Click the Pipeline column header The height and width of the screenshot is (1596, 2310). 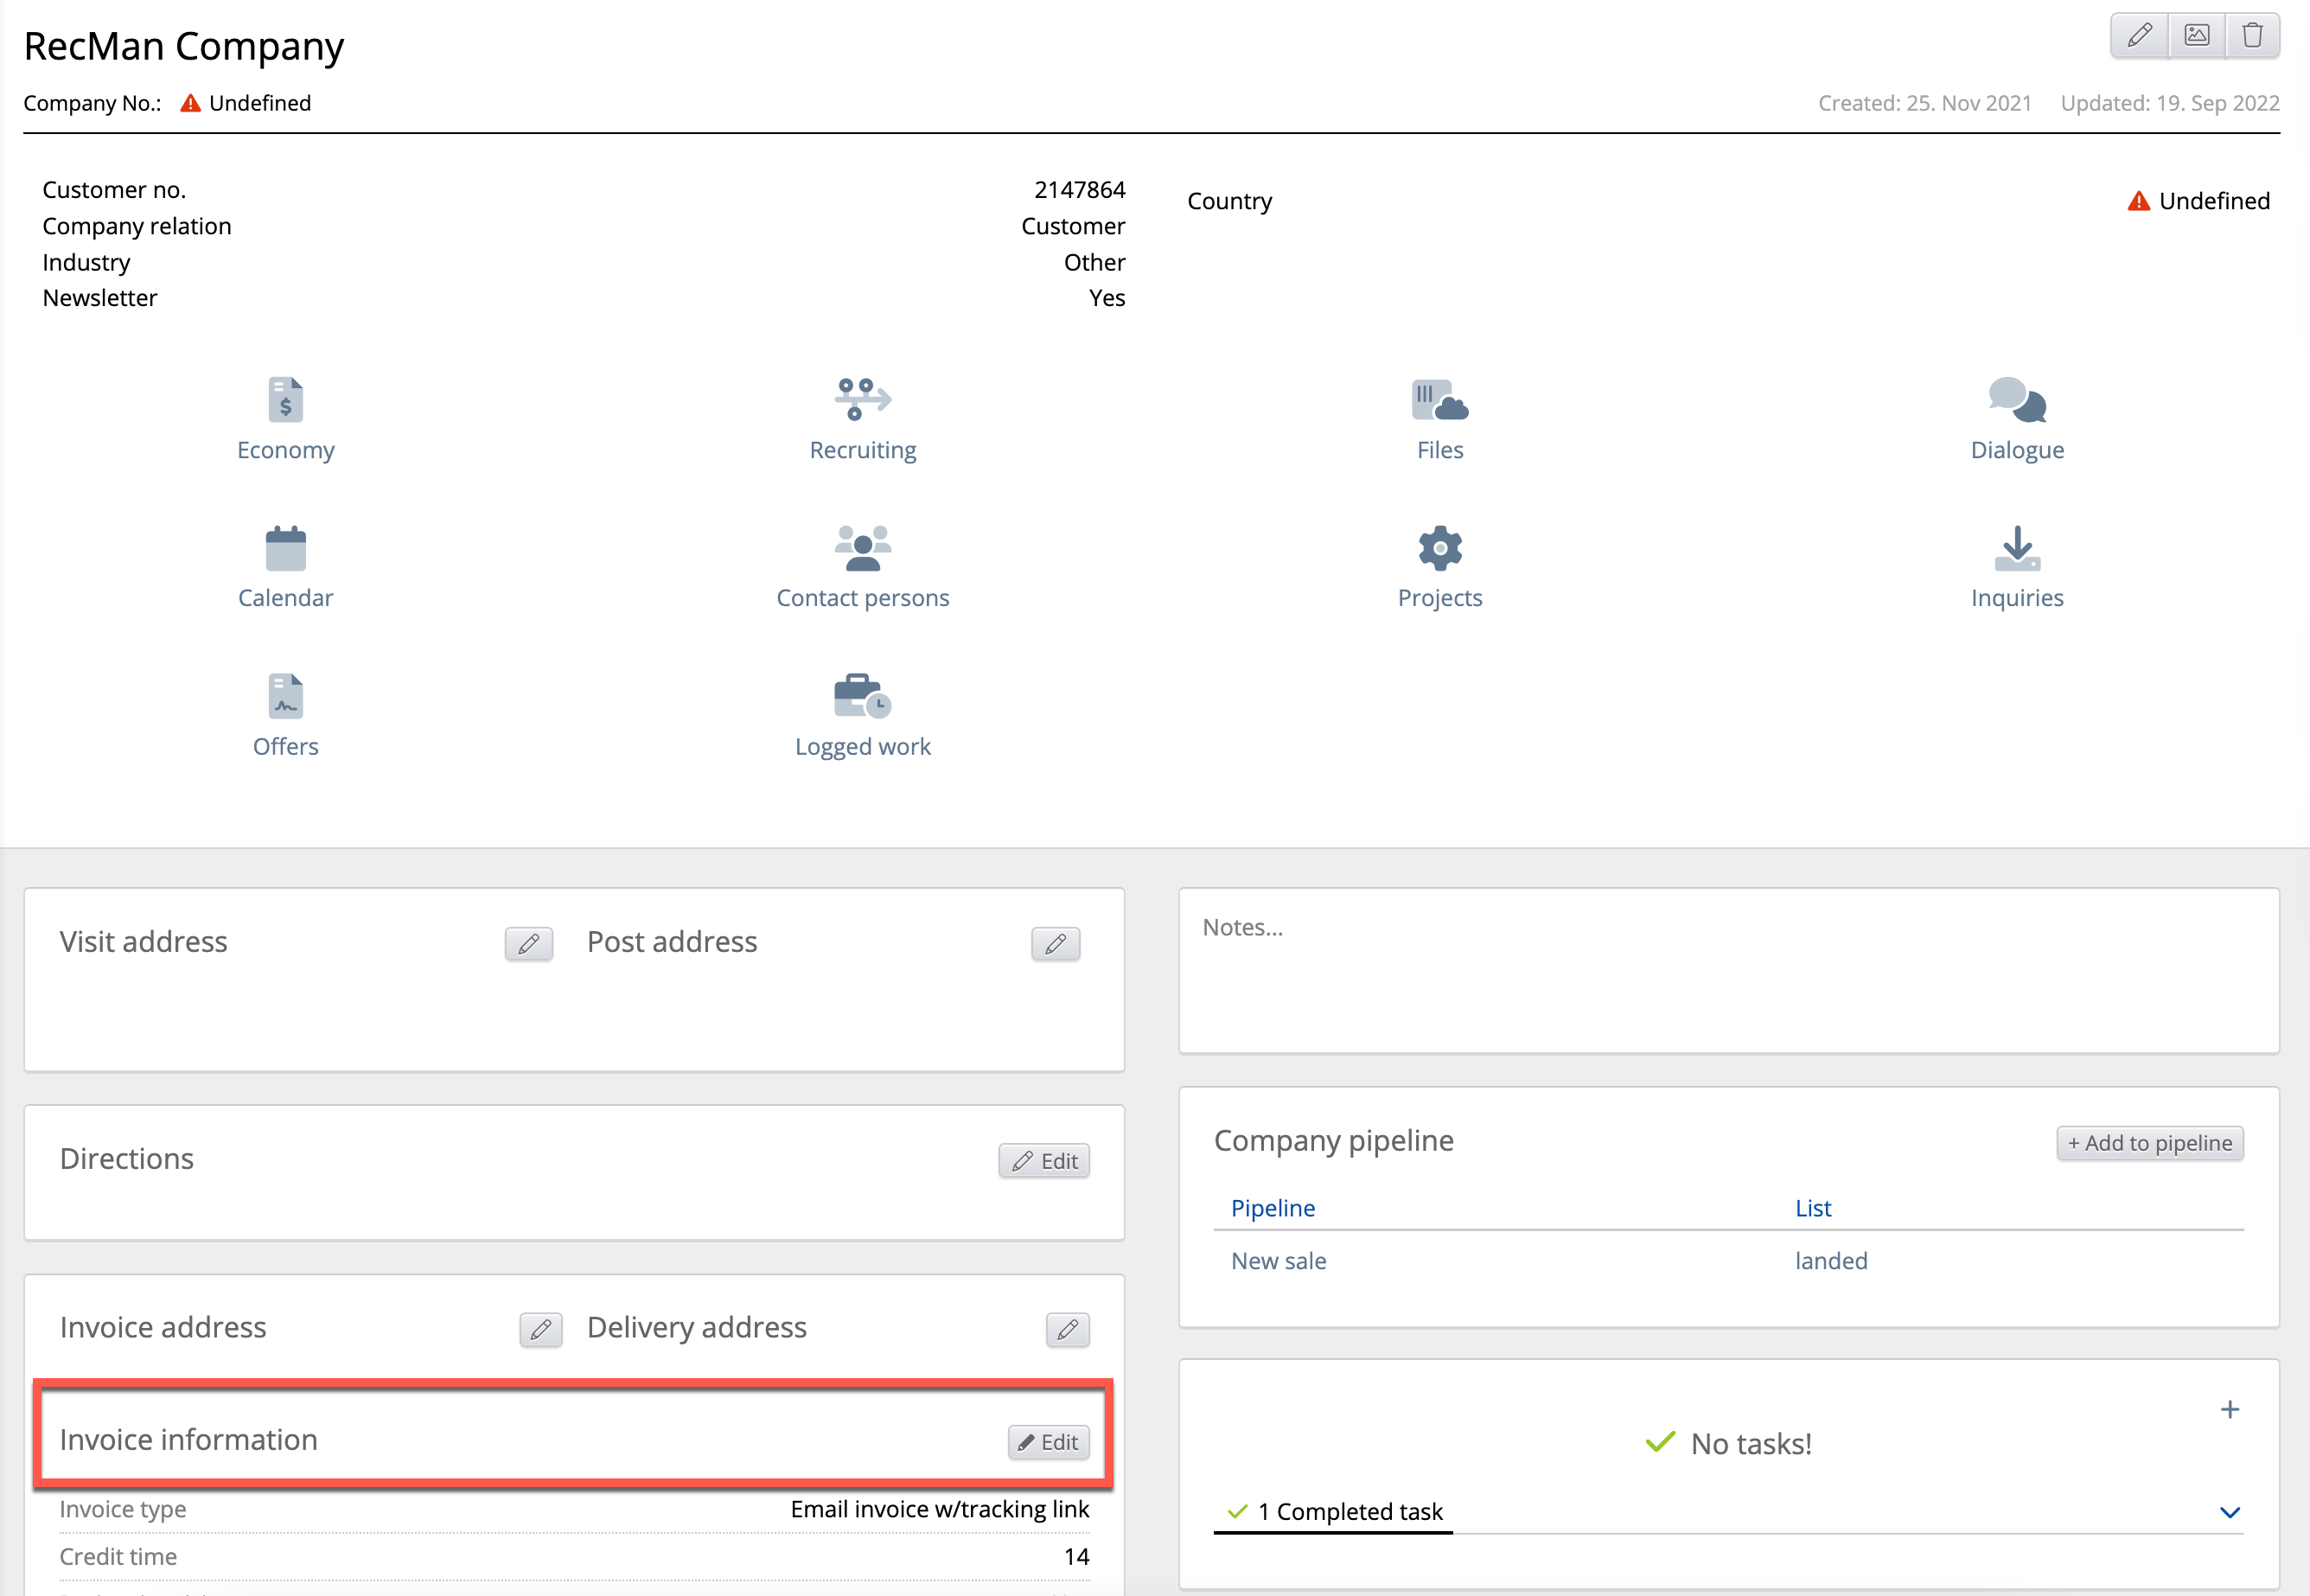point(1272,1208)
